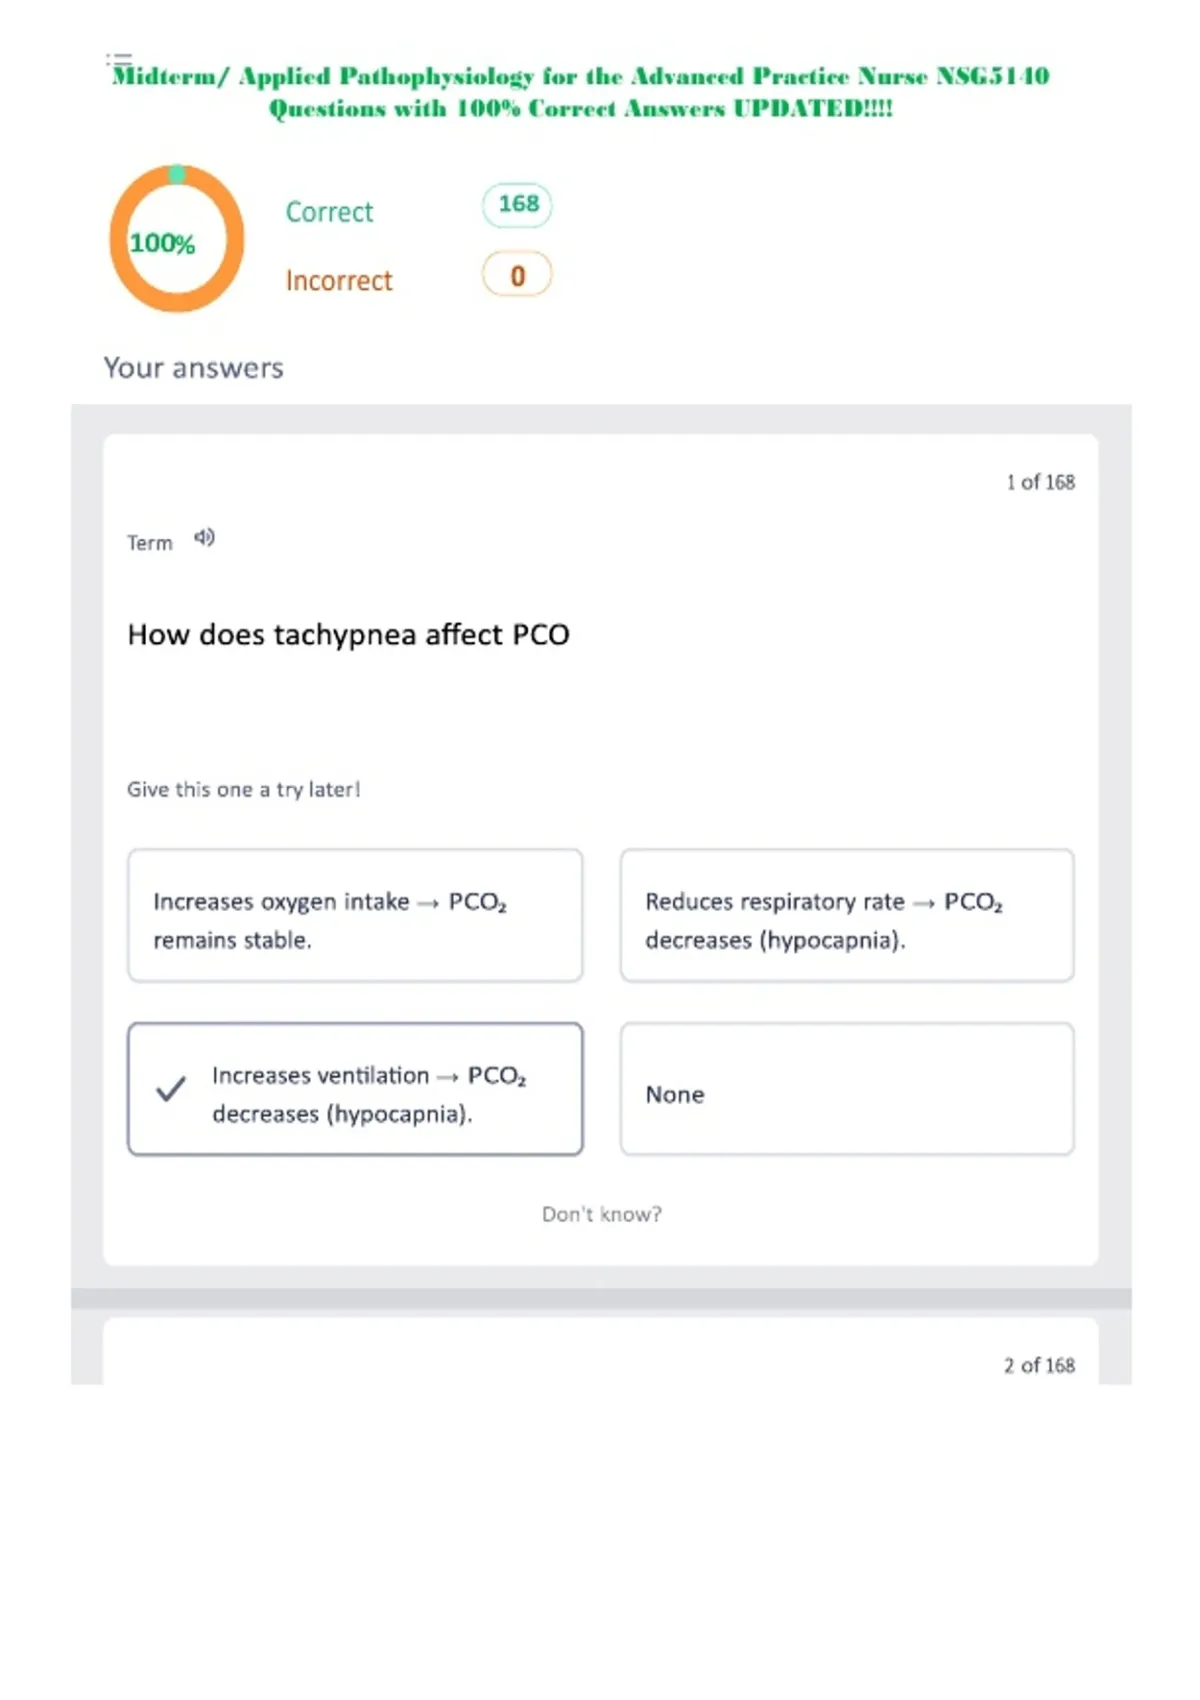Image resolution: width=1200 pixels, height=1700 pixels.
Task: Click the "2 of 168" question counter
Action: (1039, 1365)
